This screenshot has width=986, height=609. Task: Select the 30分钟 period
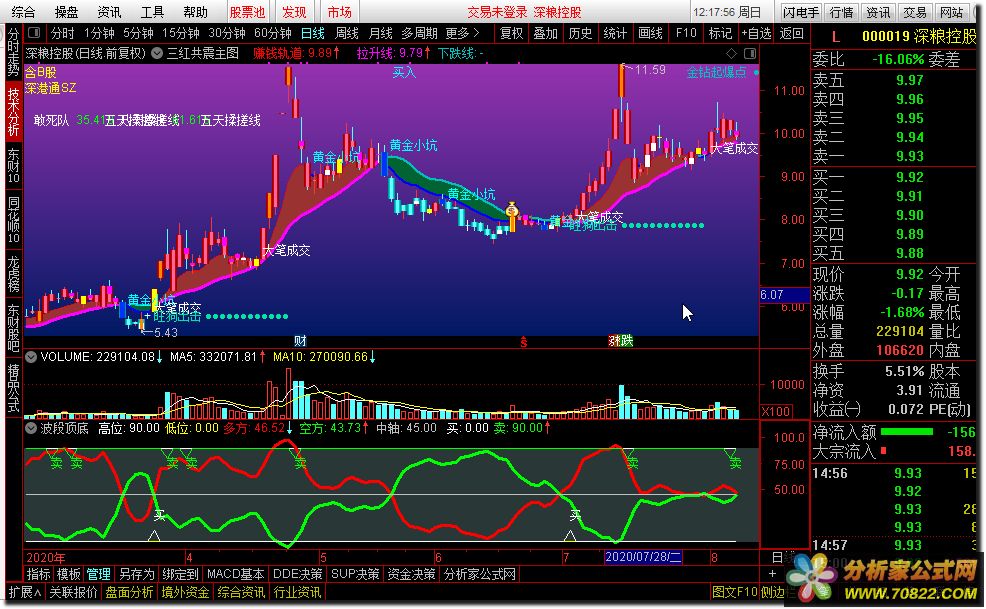tap(227, 33)
